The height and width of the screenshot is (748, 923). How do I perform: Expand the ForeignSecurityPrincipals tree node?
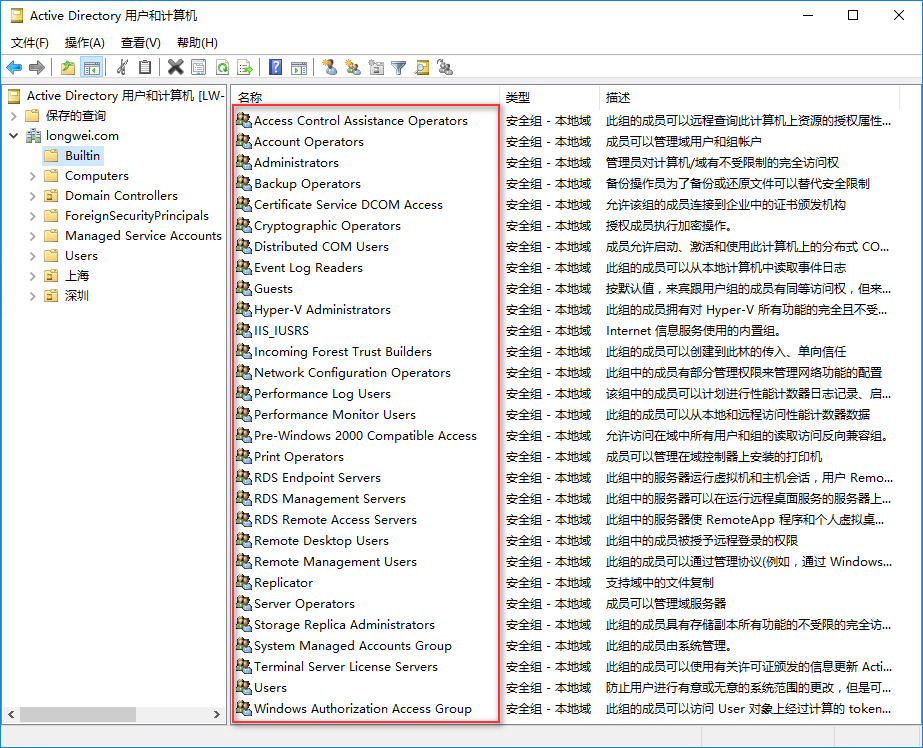tap(32, 216)
